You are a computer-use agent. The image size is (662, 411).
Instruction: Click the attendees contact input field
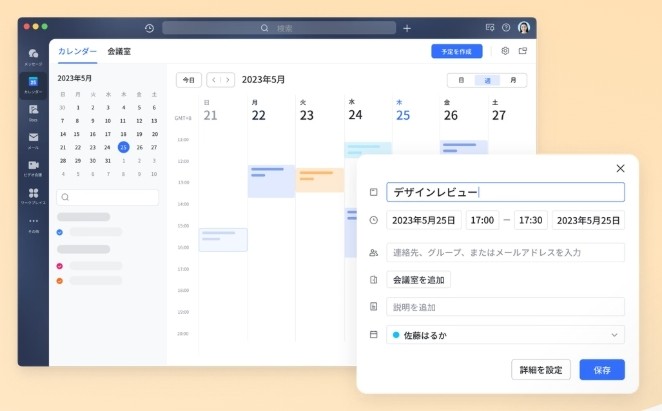505,253
